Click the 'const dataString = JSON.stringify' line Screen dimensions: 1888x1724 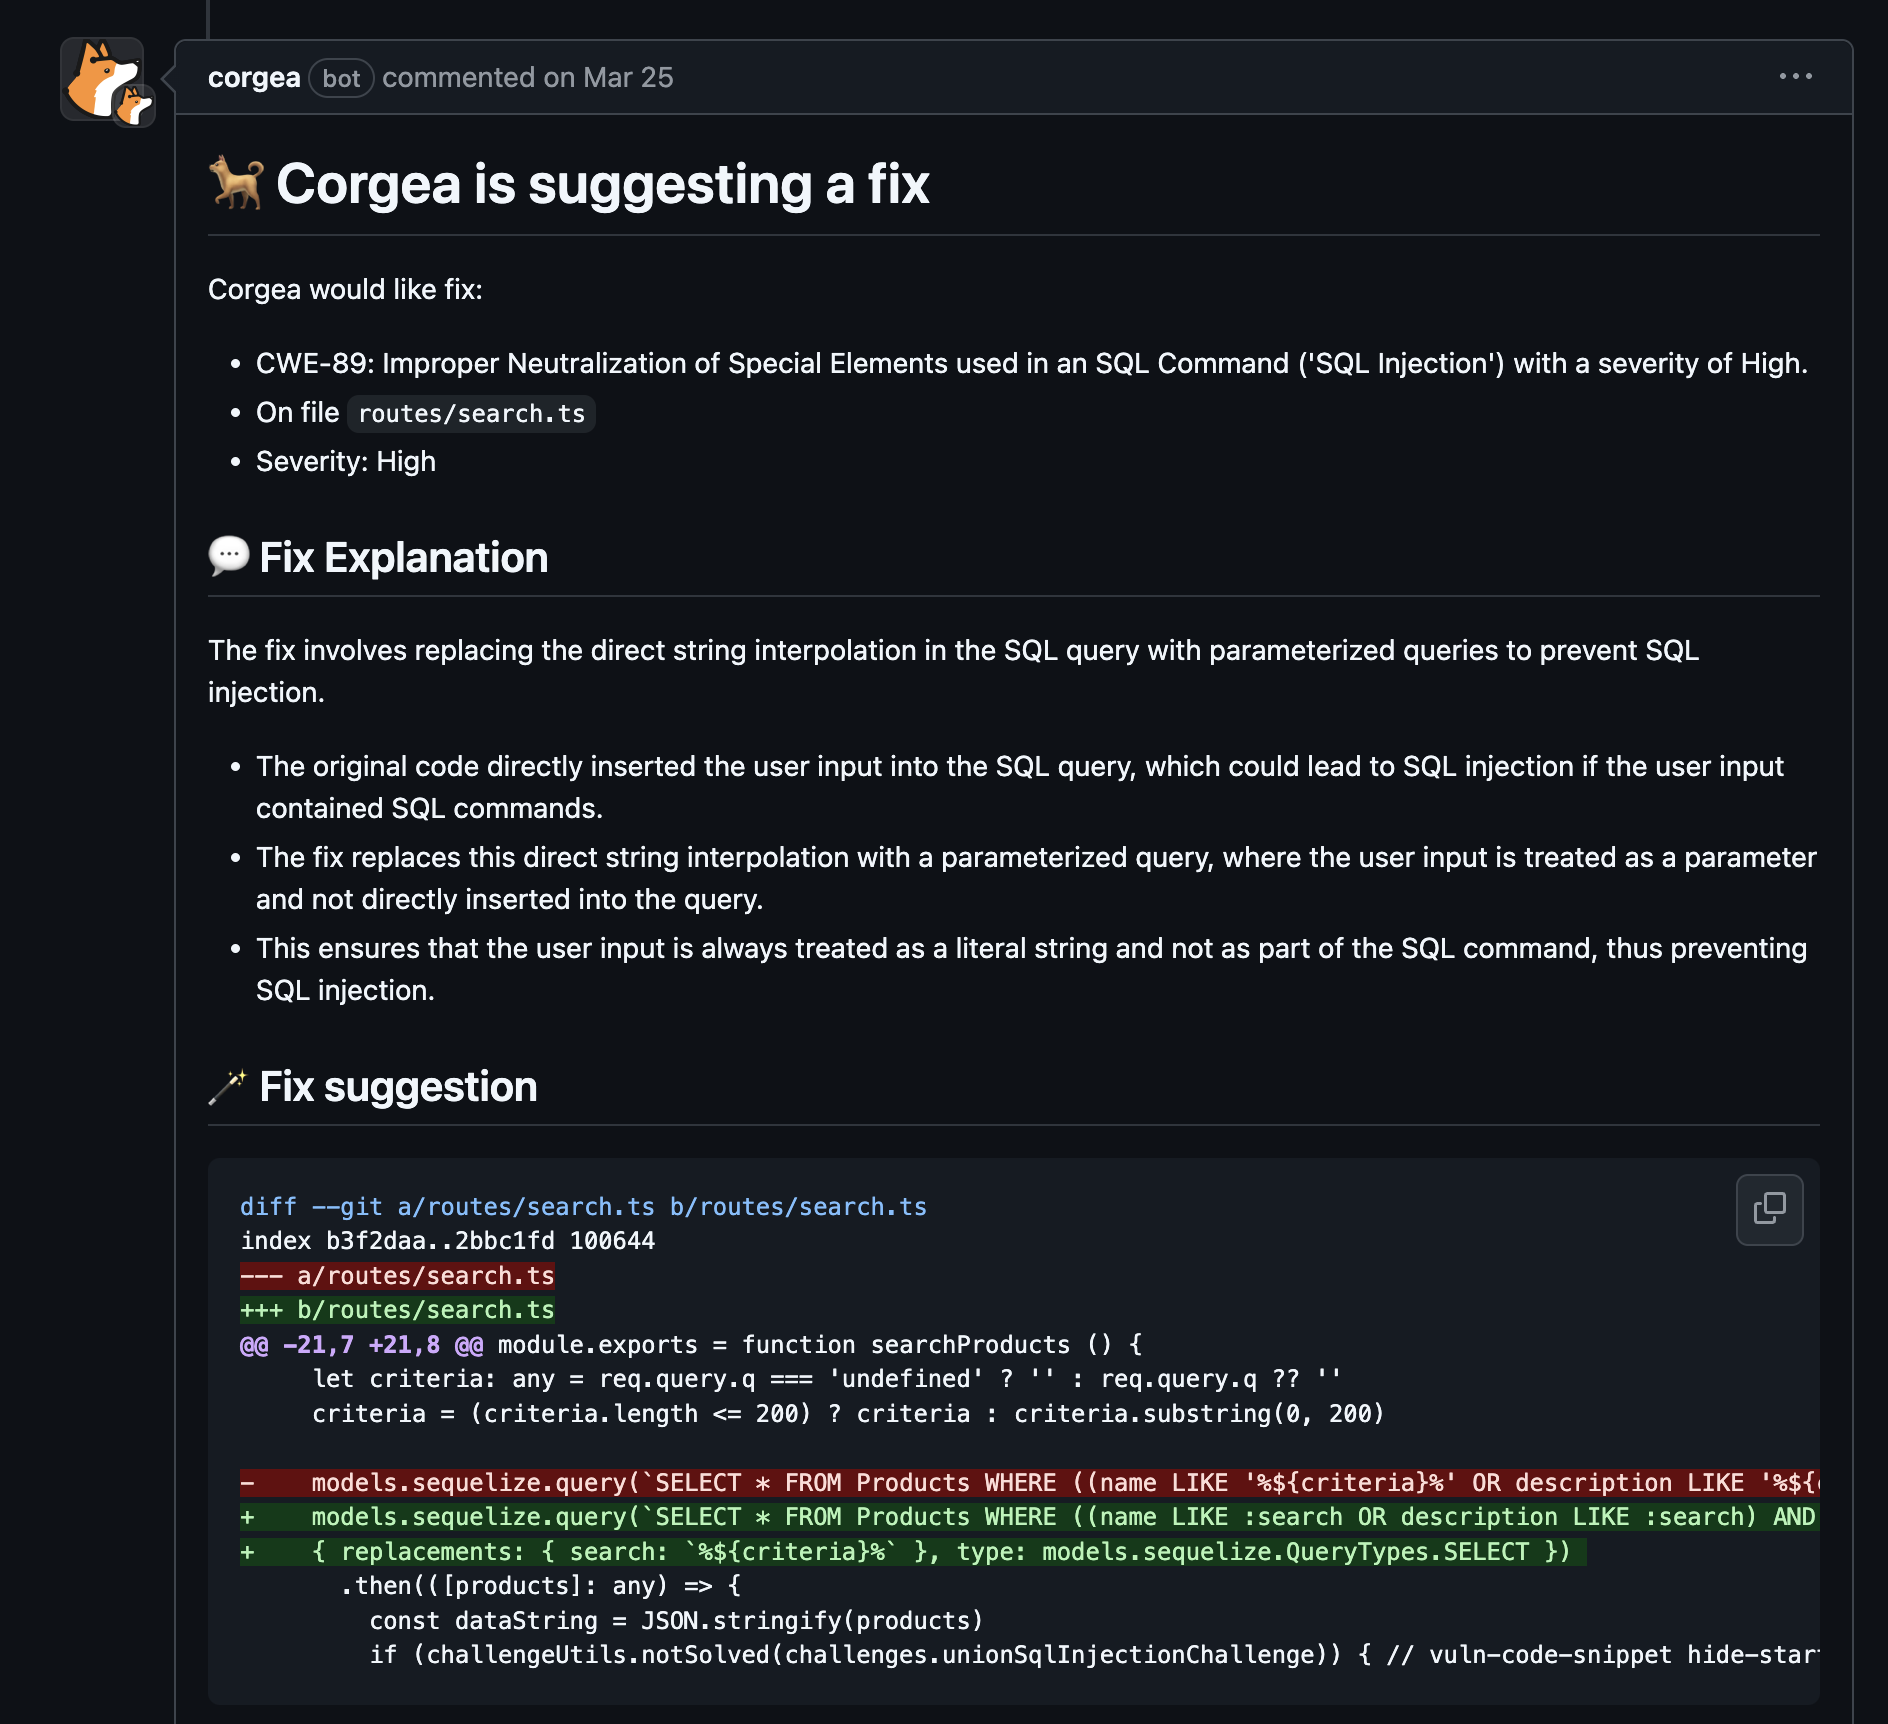[x=676, y=1621]
